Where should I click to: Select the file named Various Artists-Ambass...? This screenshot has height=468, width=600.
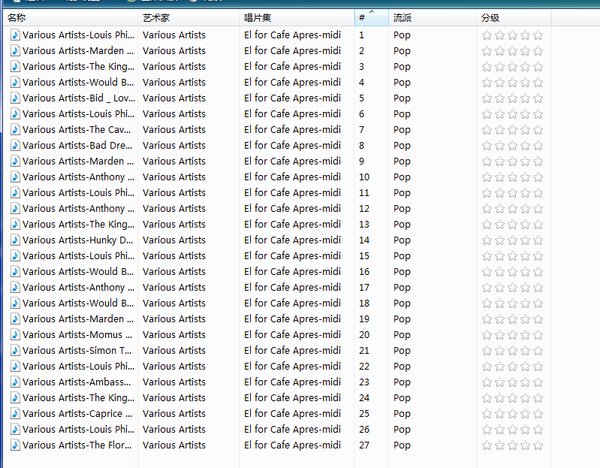[x=77, y=382]
